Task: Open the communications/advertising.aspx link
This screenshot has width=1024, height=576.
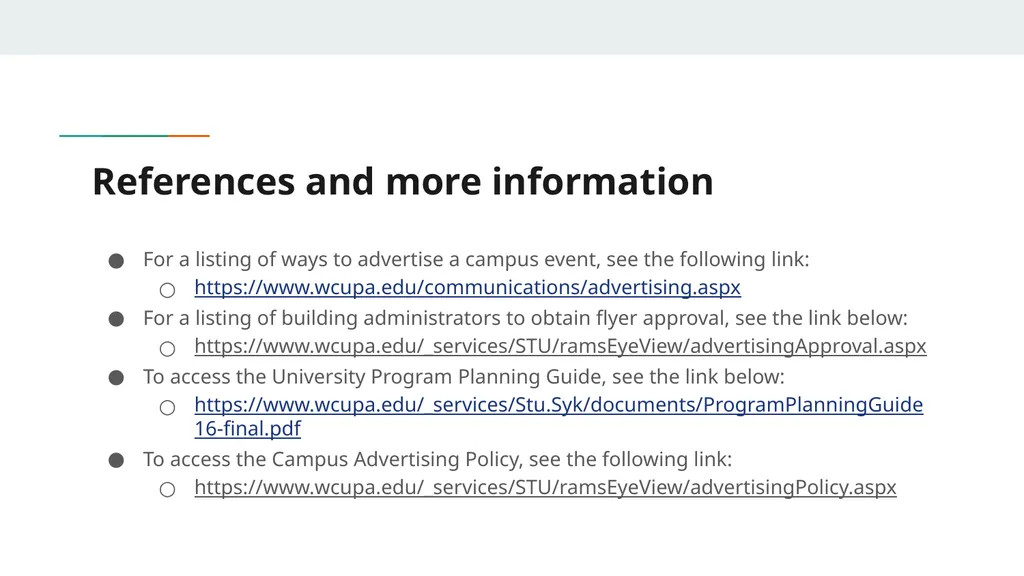Action: click(468, 287)
